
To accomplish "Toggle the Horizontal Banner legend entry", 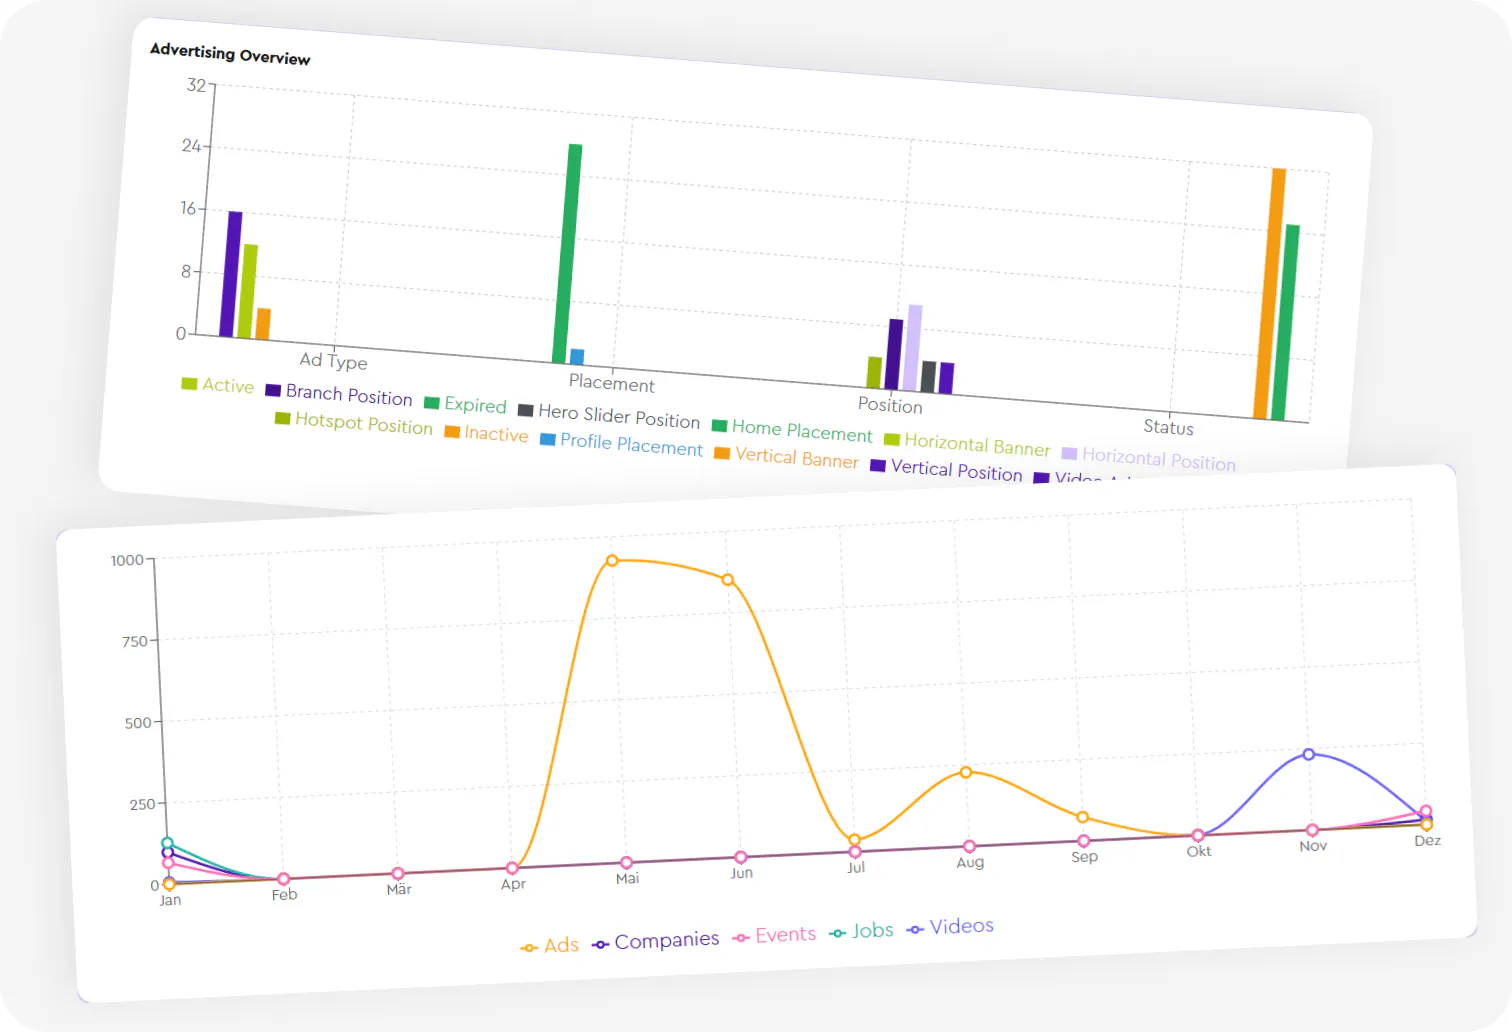I will [967, 444].
